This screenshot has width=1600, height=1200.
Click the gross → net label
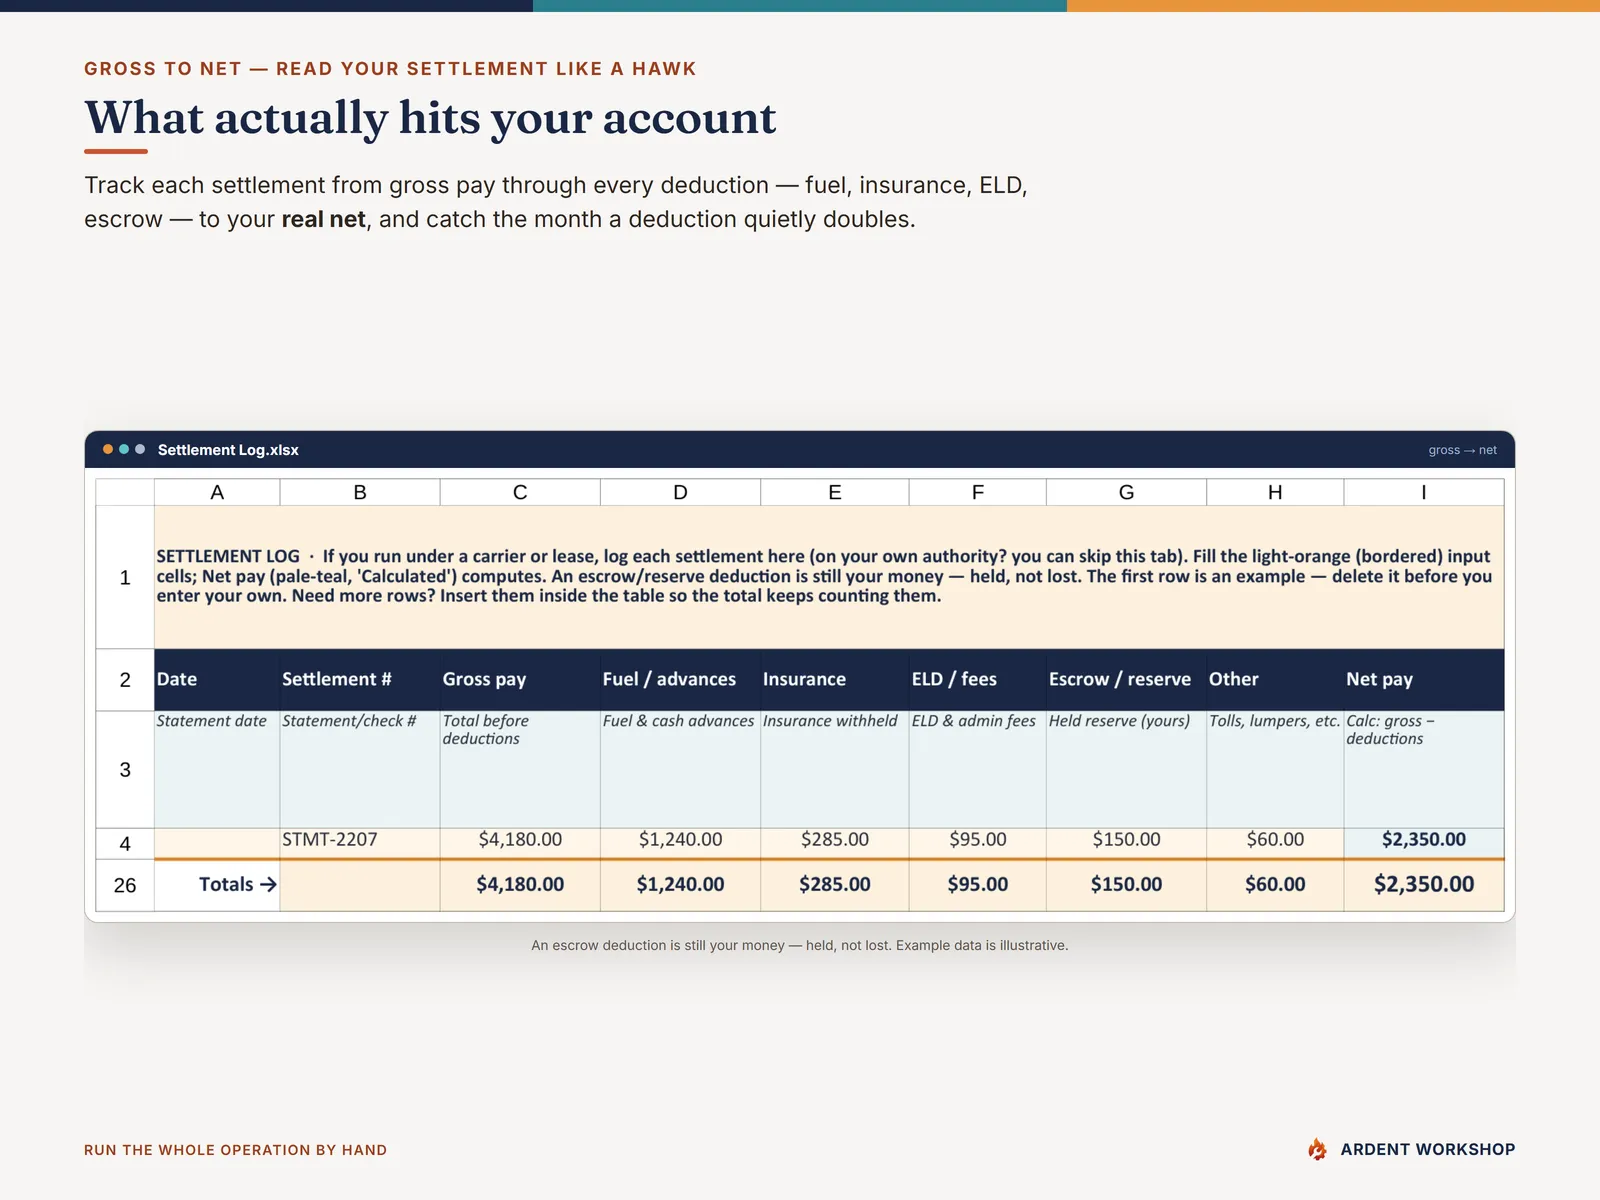click(1462, 450)
